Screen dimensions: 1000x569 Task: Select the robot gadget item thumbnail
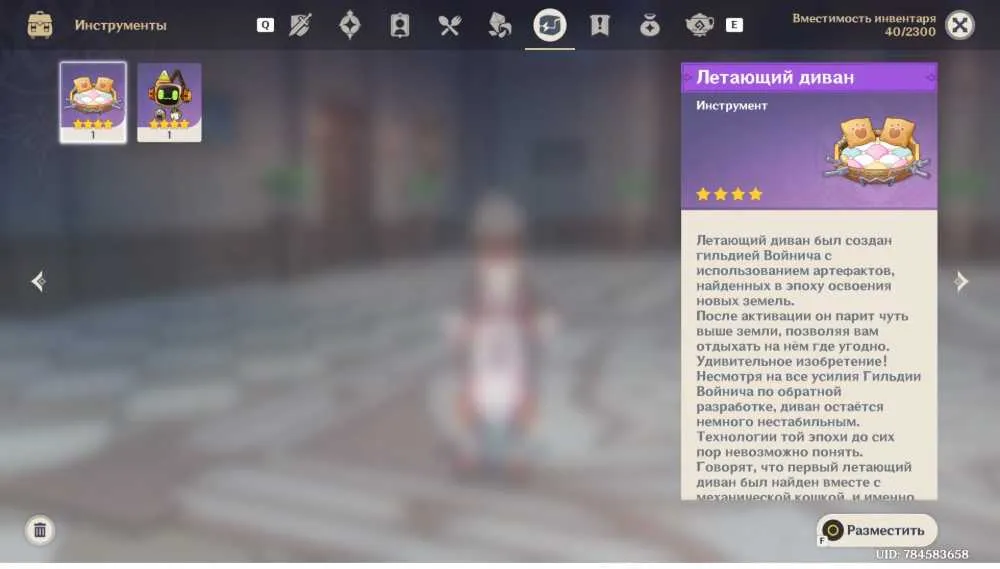click(169, 102)
